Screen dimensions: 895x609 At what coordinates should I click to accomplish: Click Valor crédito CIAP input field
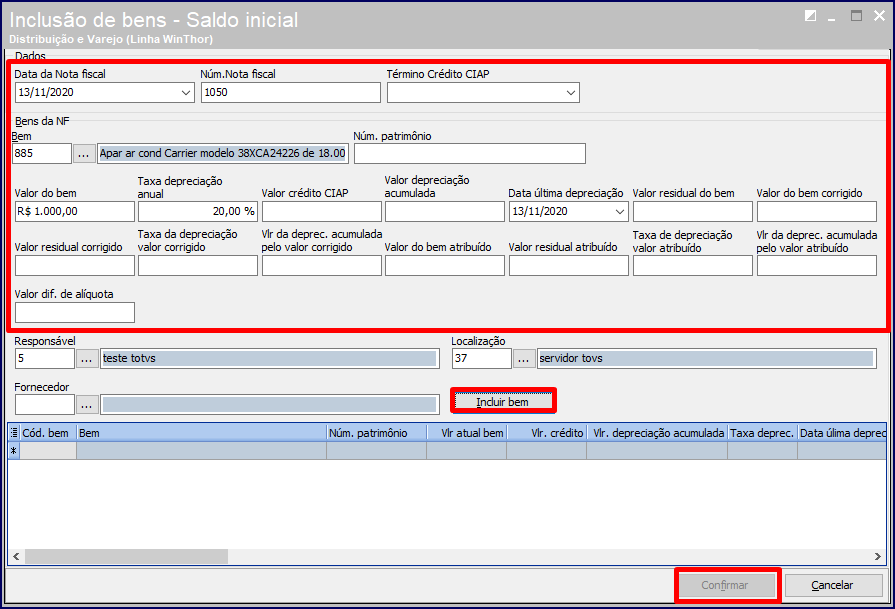(322, 212)
